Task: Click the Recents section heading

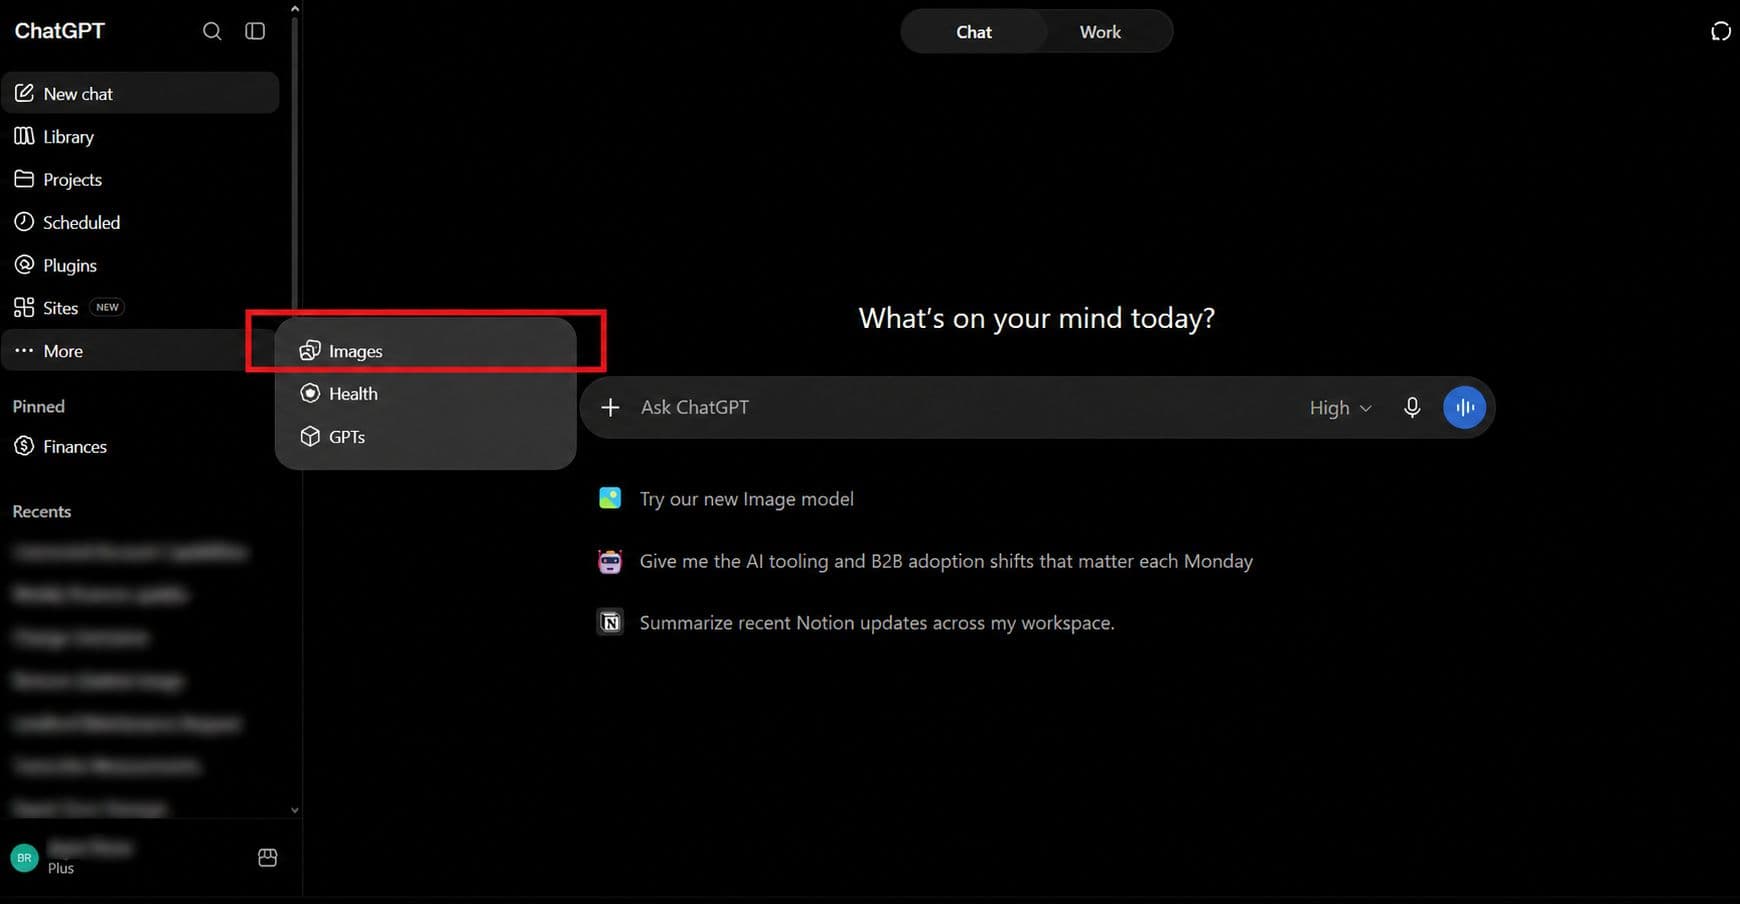Action: point(42,511)
